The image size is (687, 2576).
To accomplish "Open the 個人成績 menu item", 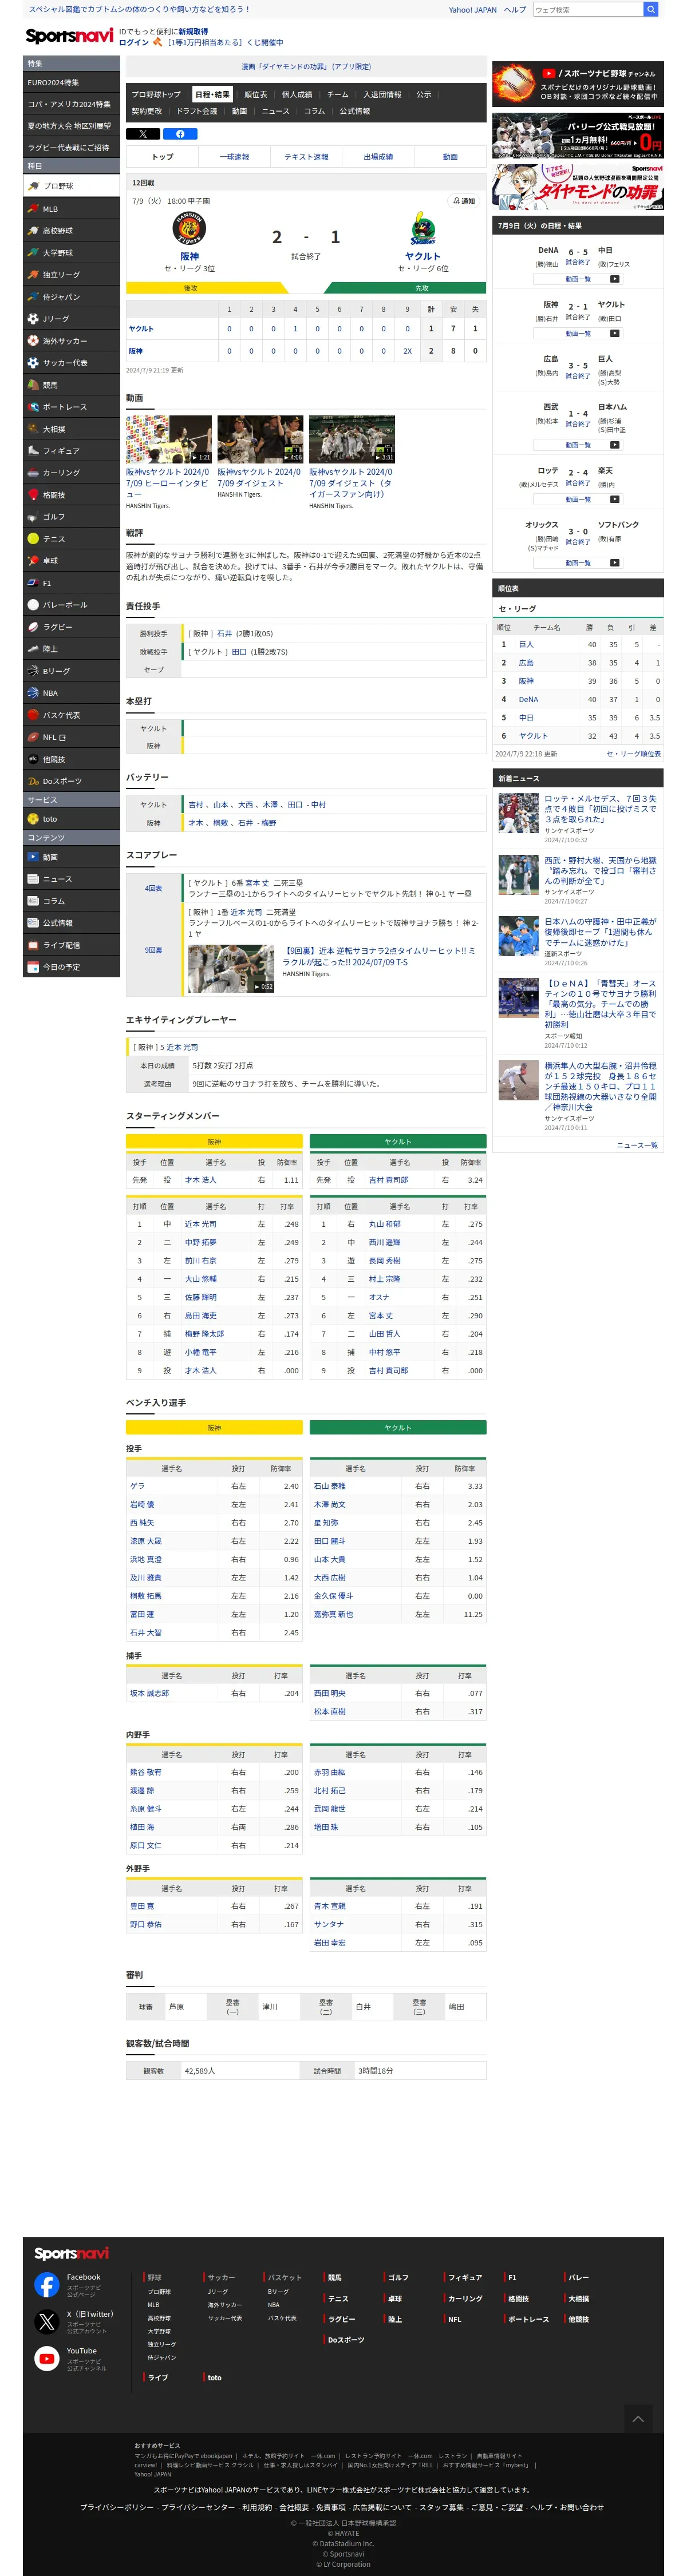I will pos(297,95).
